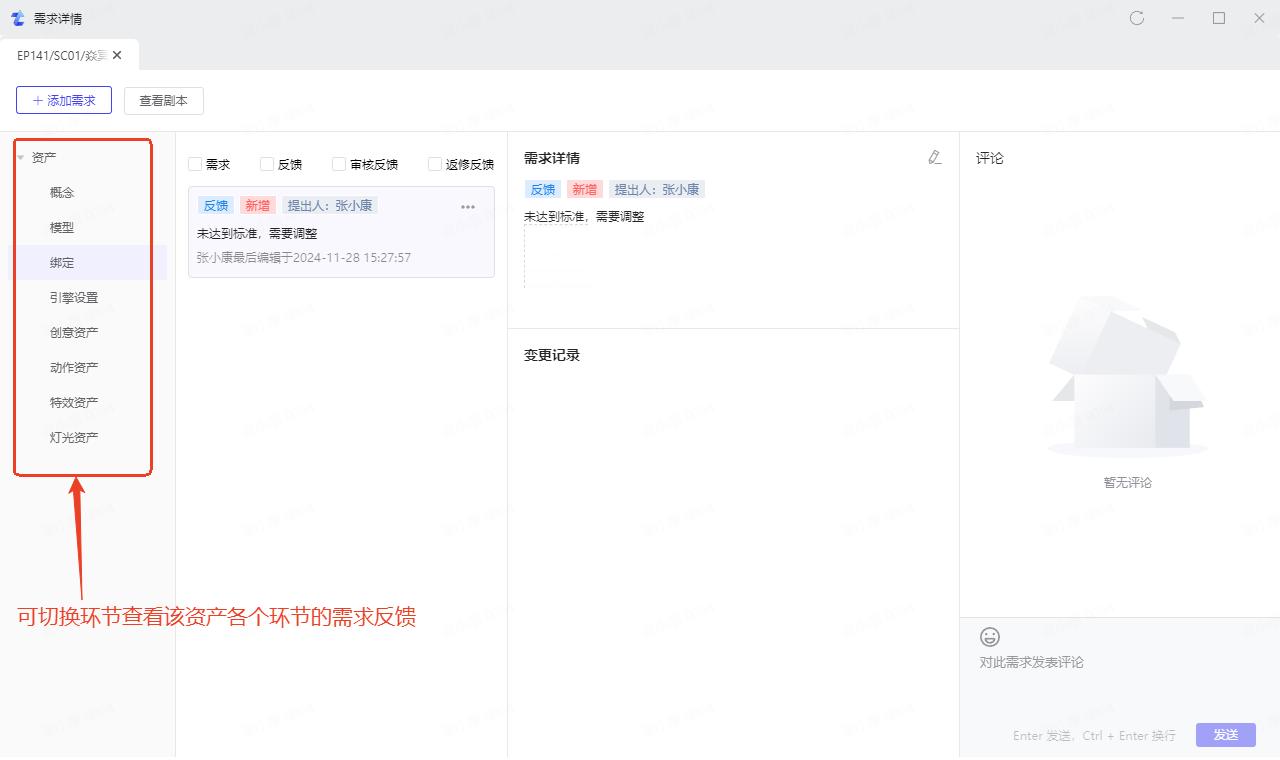The image size is (1280, 760).
Task: Click the edit pencil icon in 需求详情
Action: pos(934,157)
